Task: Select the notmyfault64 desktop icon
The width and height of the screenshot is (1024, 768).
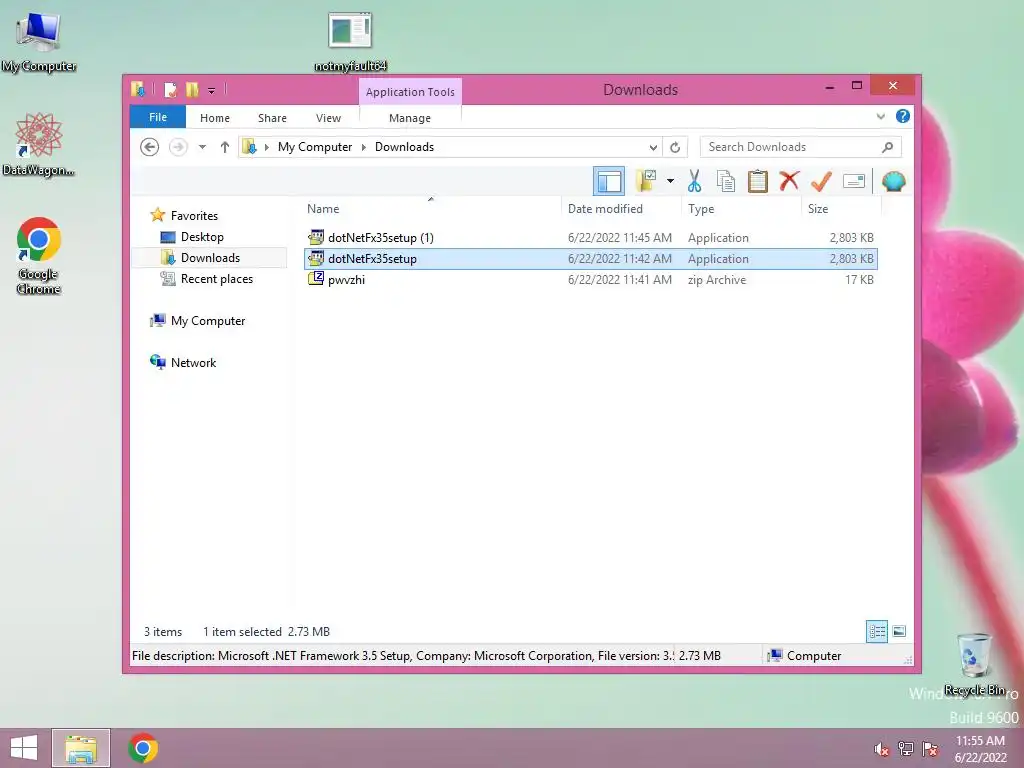Action: (x=350, y=41)
